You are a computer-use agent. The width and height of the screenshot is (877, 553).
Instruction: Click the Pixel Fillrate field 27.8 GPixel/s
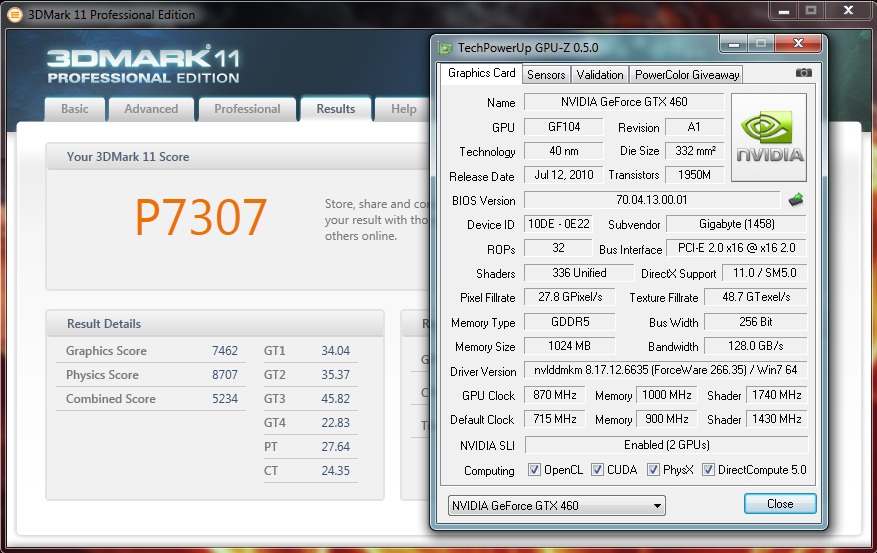pos(569,297)
